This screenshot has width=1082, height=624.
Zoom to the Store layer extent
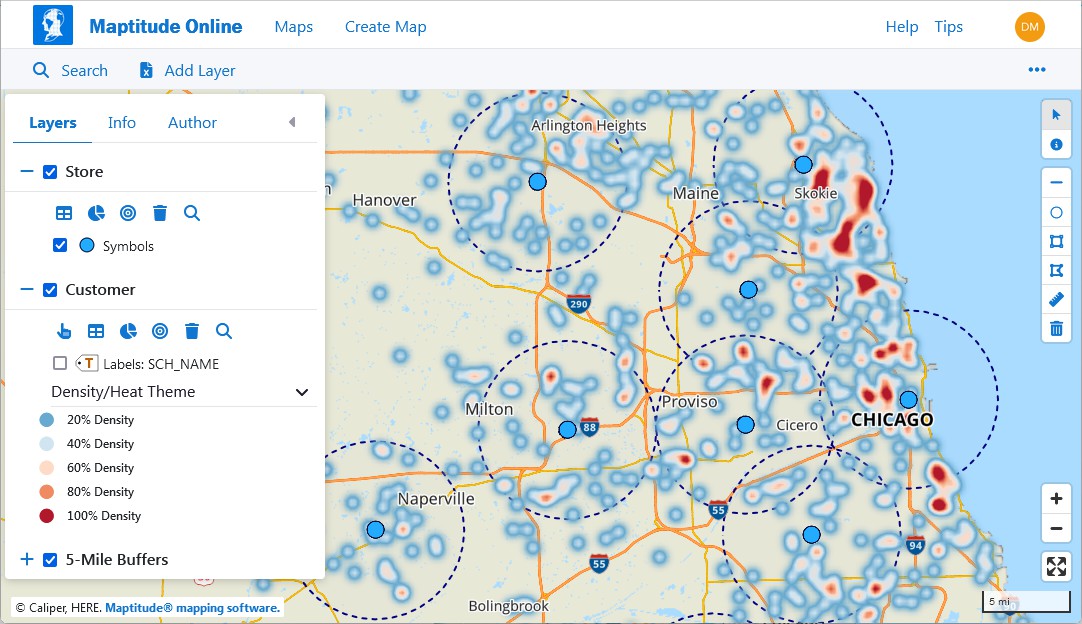click(x=128, y=212)
